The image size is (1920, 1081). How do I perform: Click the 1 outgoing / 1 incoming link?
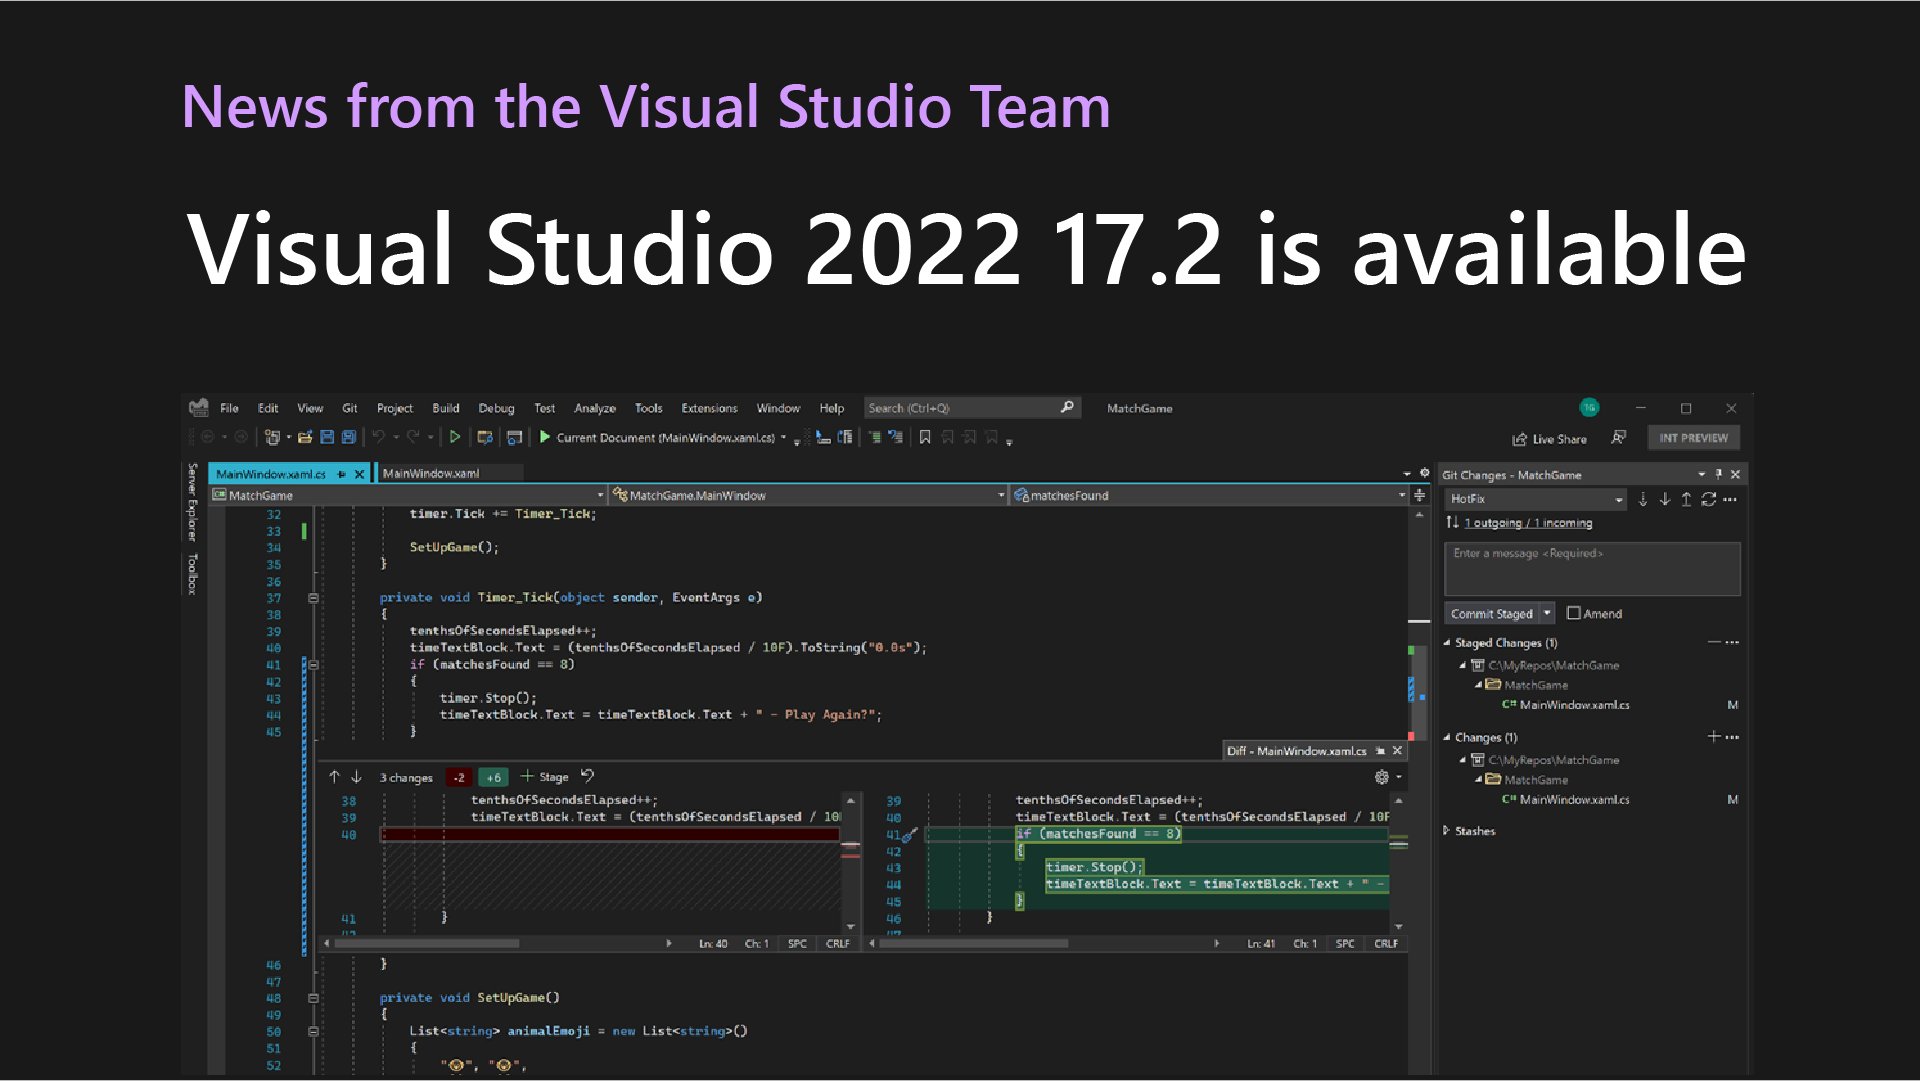[x=1525, y=522]
